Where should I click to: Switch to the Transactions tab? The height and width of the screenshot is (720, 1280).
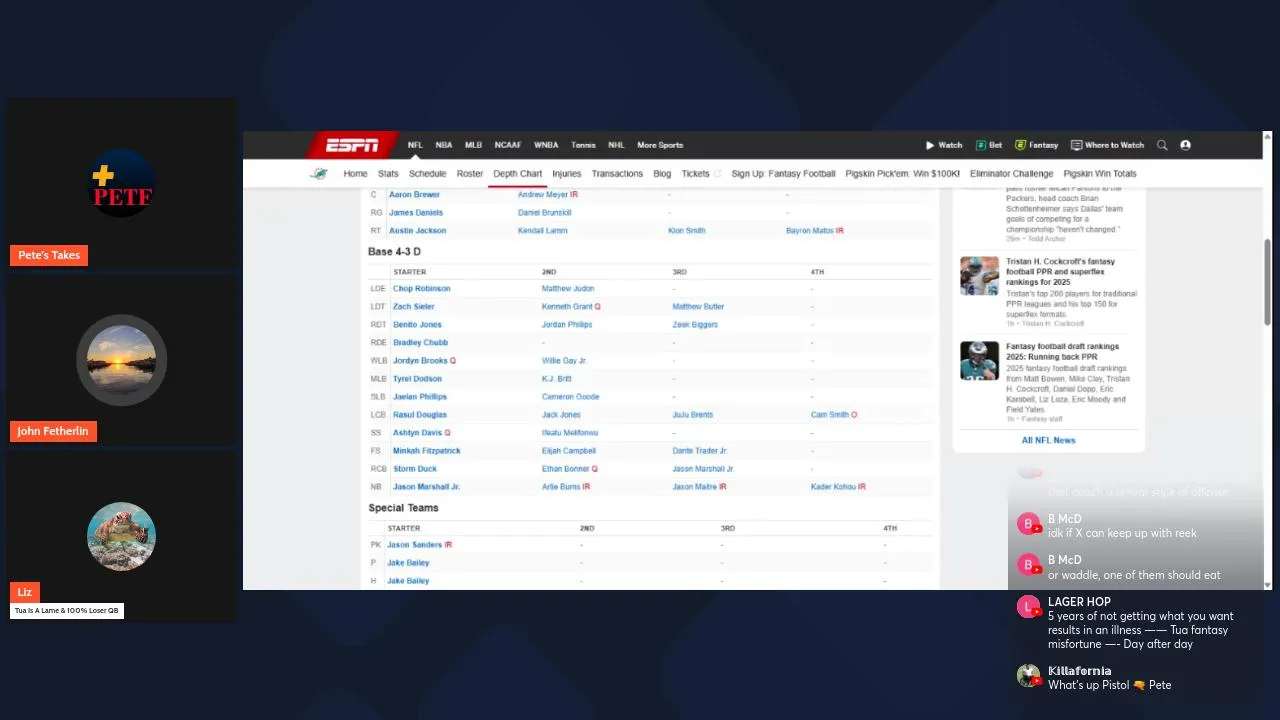(x=617, y=174)
